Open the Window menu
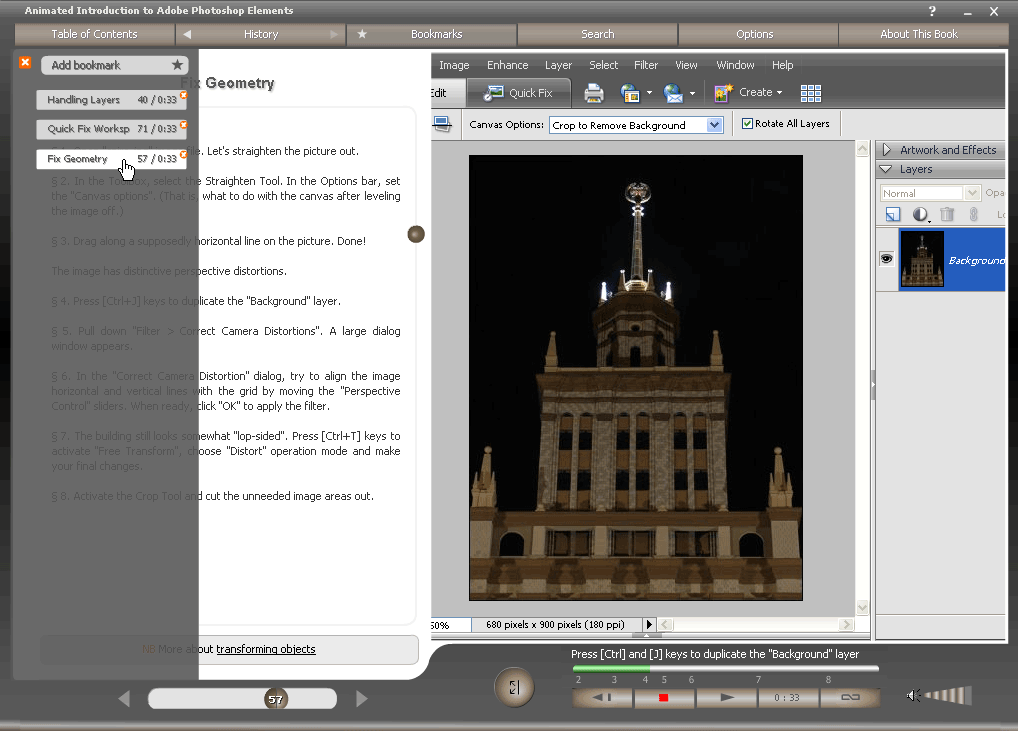 pyautogui.click(x=736, y=65)
